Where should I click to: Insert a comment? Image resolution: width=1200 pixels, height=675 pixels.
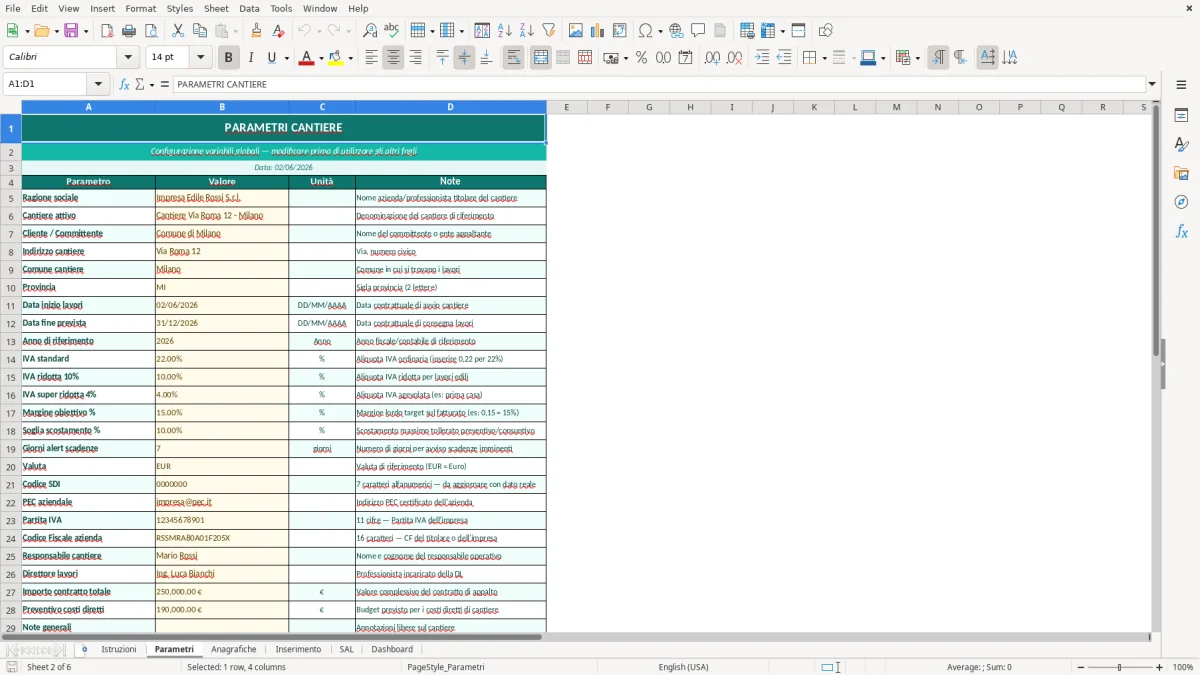click(x=698, y=31)
